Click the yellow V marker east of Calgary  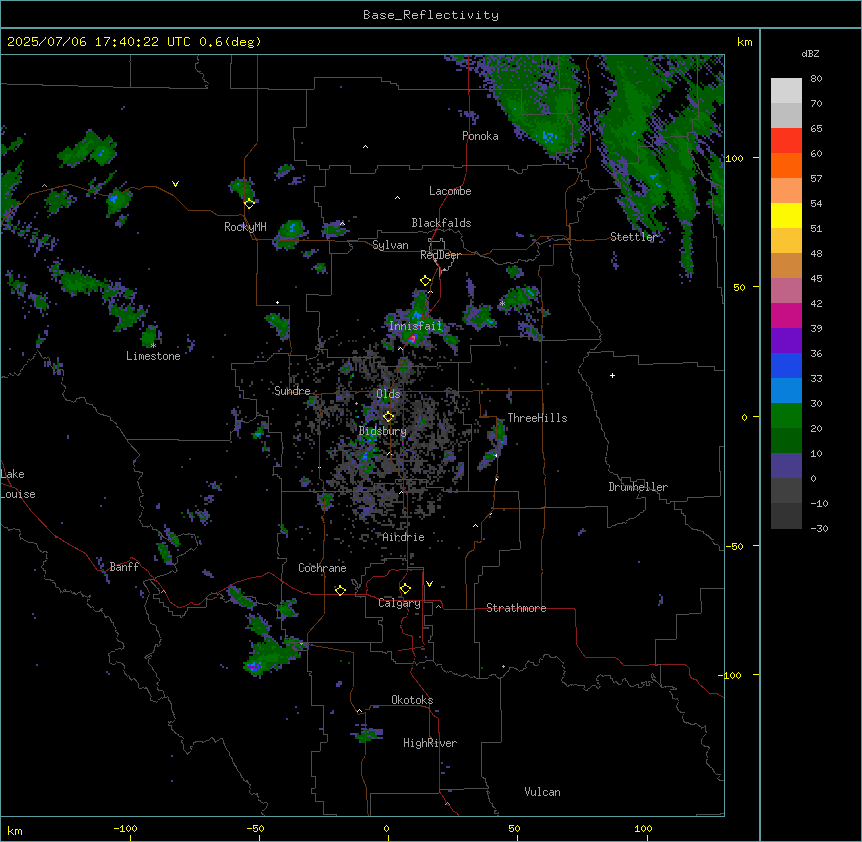click(429, 584)
